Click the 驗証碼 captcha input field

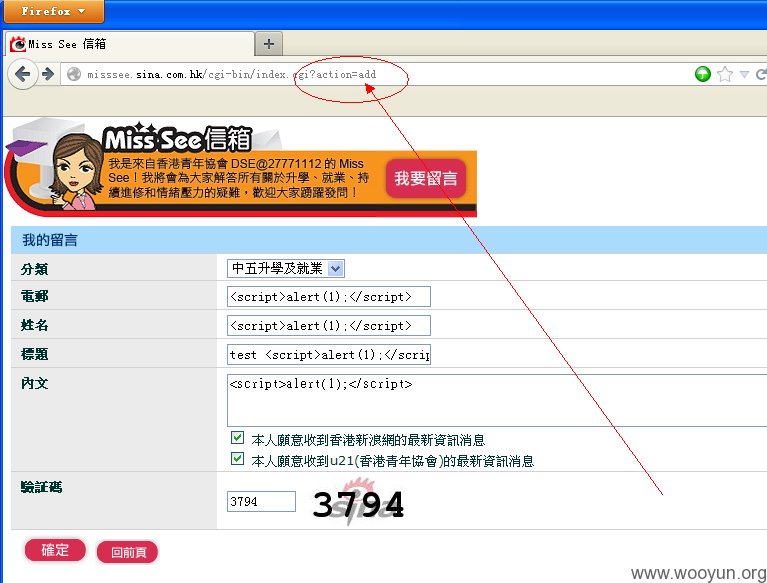click(261, 501)
